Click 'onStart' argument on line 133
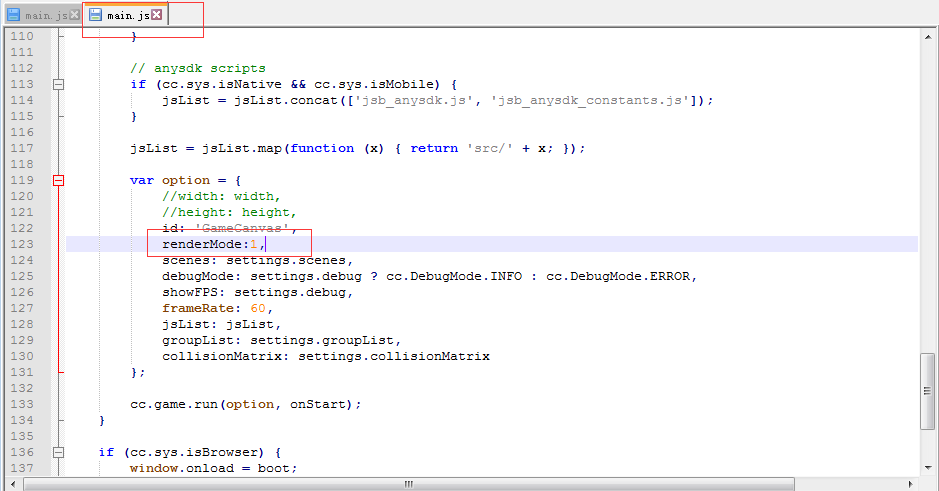The image size is (939, 491). tap(318, 404)
